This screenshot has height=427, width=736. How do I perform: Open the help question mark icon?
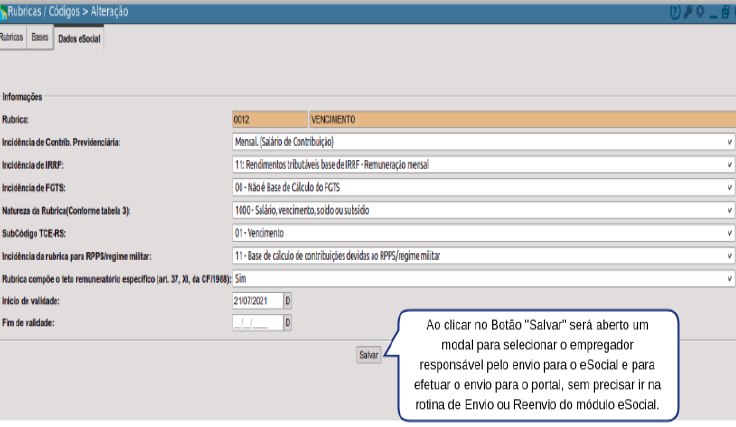pyautogui.click(x=675, y=12)
